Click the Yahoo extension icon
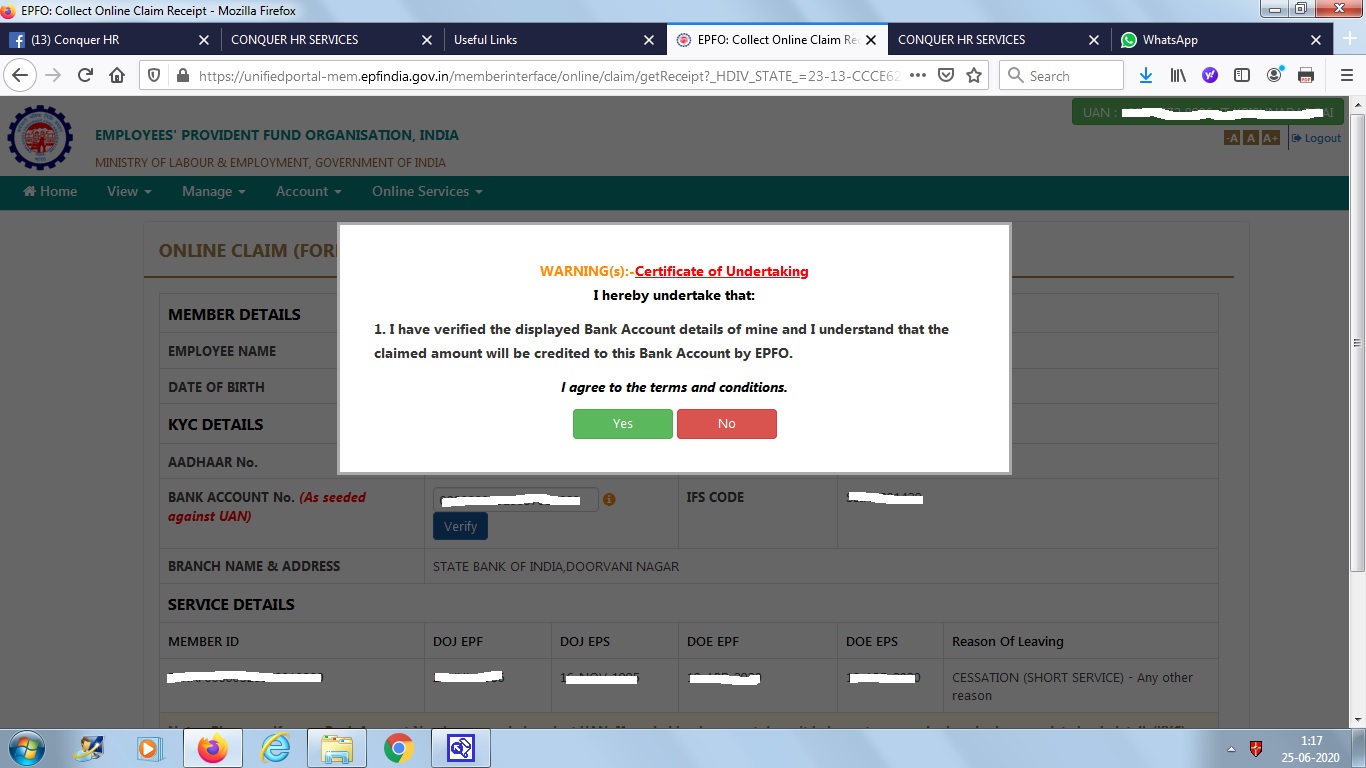 click(x=1210, y=75)
